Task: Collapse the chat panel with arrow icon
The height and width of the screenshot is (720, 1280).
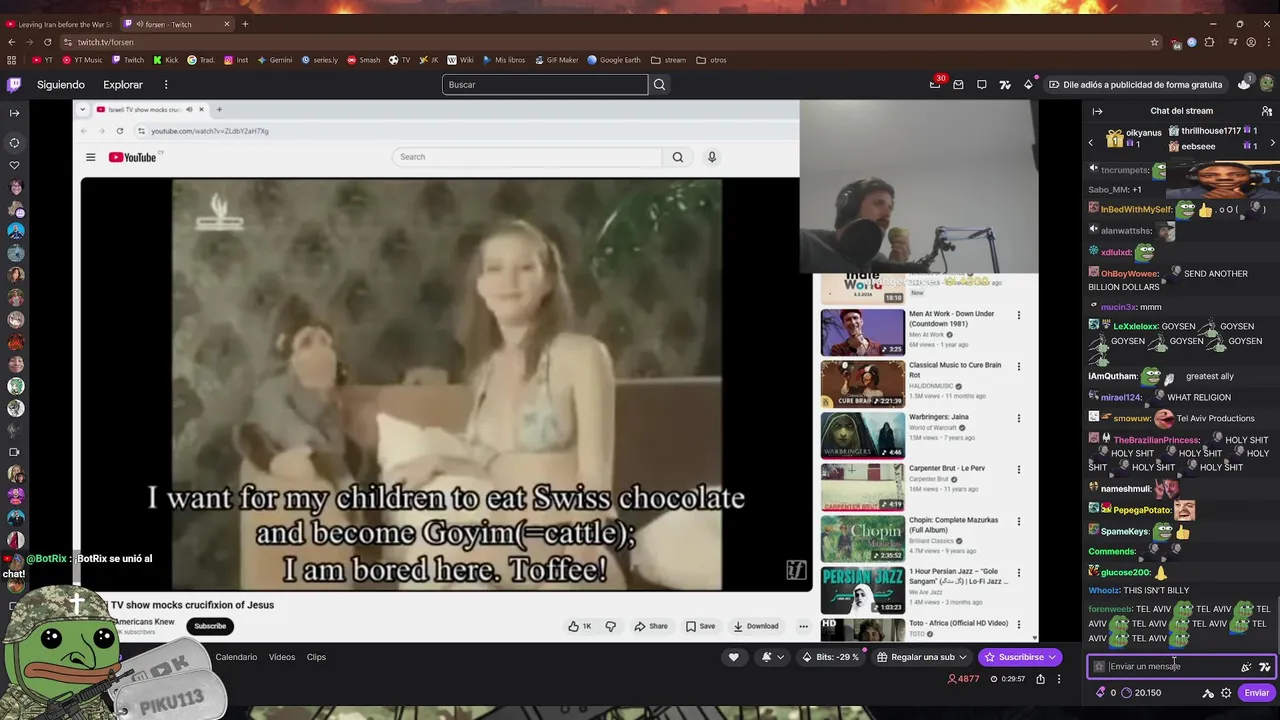Action: (x=1097, y=111)
